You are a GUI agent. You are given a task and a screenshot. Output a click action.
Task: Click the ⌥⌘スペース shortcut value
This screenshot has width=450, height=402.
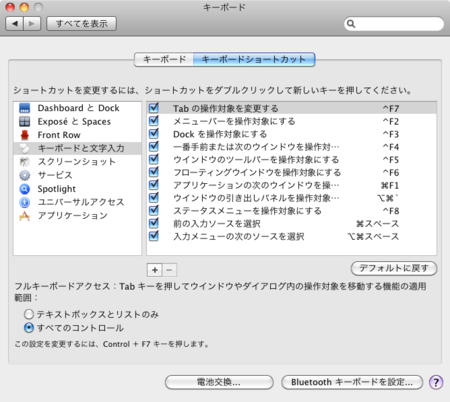373,237
